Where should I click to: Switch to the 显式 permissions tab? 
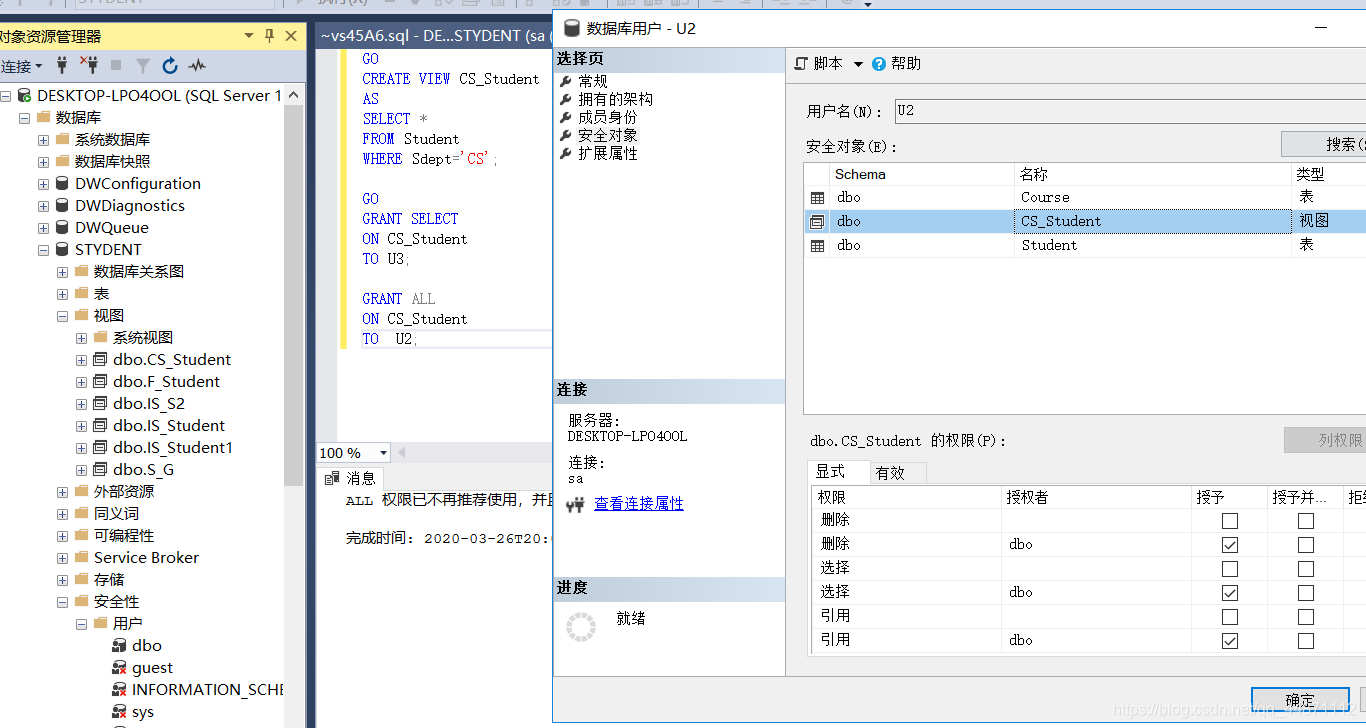(x=837, y=472)
